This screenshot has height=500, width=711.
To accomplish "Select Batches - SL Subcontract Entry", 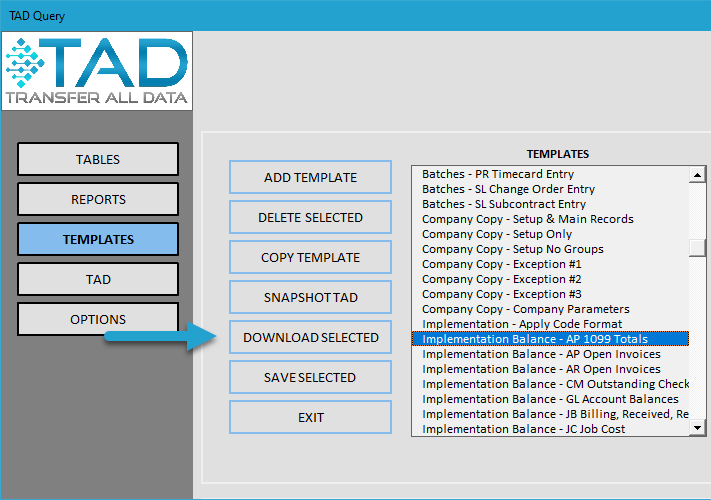I will (550, 204).
